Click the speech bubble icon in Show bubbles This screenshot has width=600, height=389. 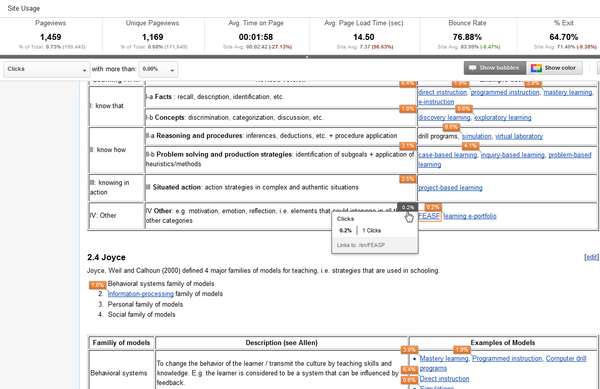click(x=473, y=68)
